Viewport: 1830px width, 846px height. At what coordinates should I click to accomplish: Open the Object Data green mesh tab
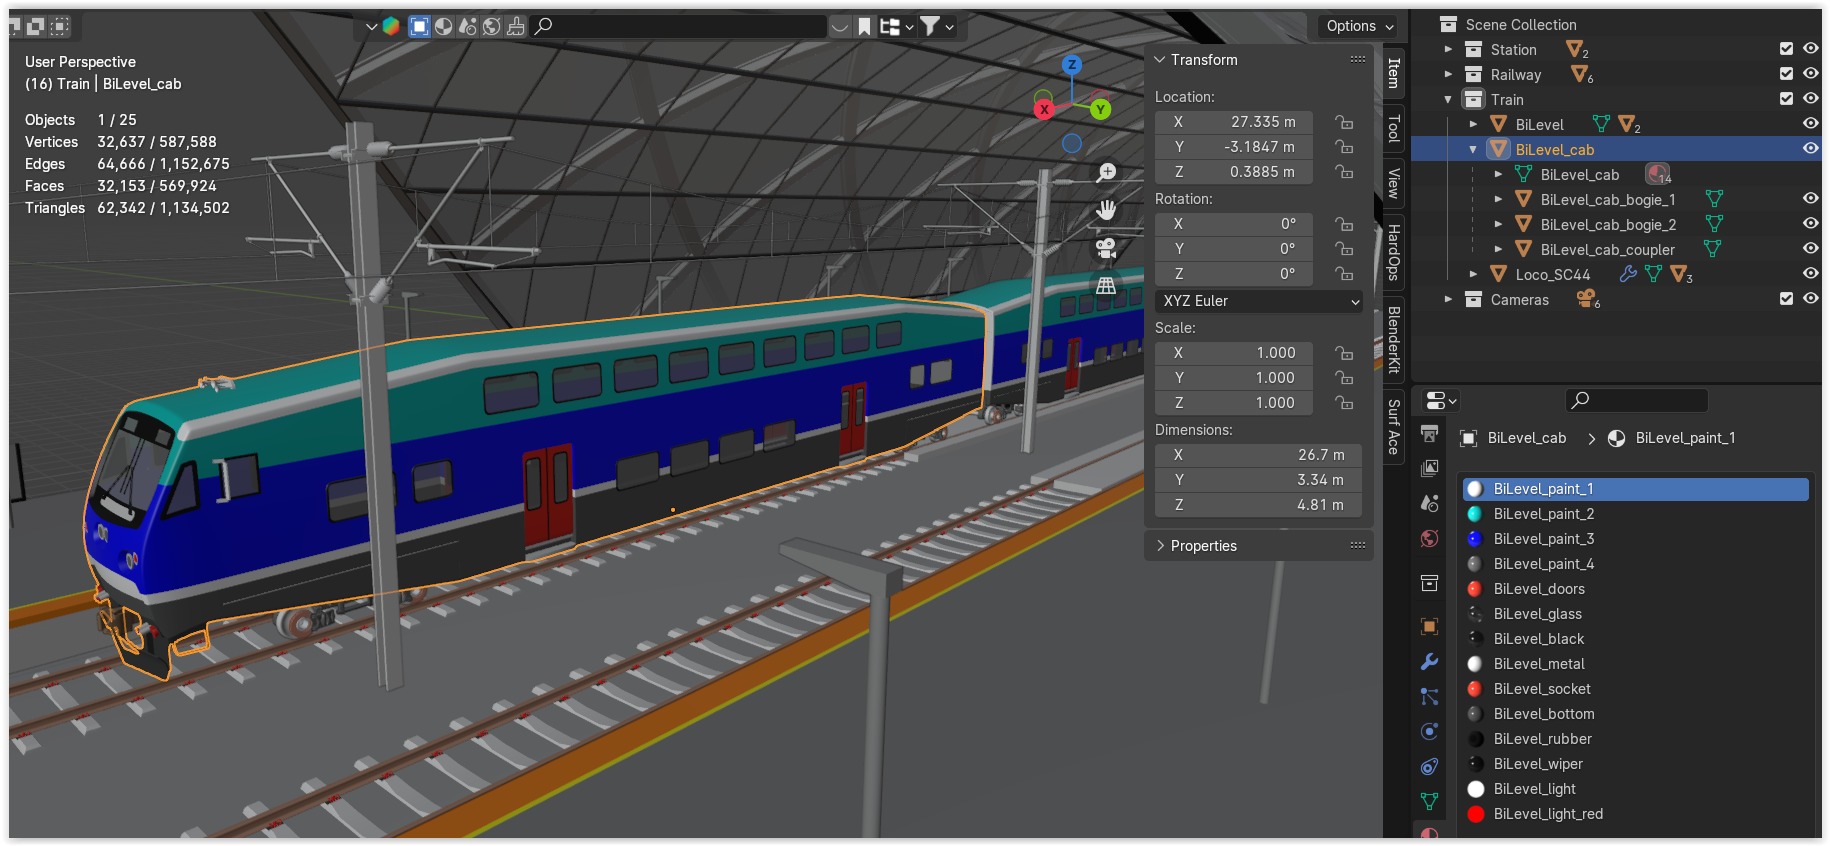[x=1429, y=802]
